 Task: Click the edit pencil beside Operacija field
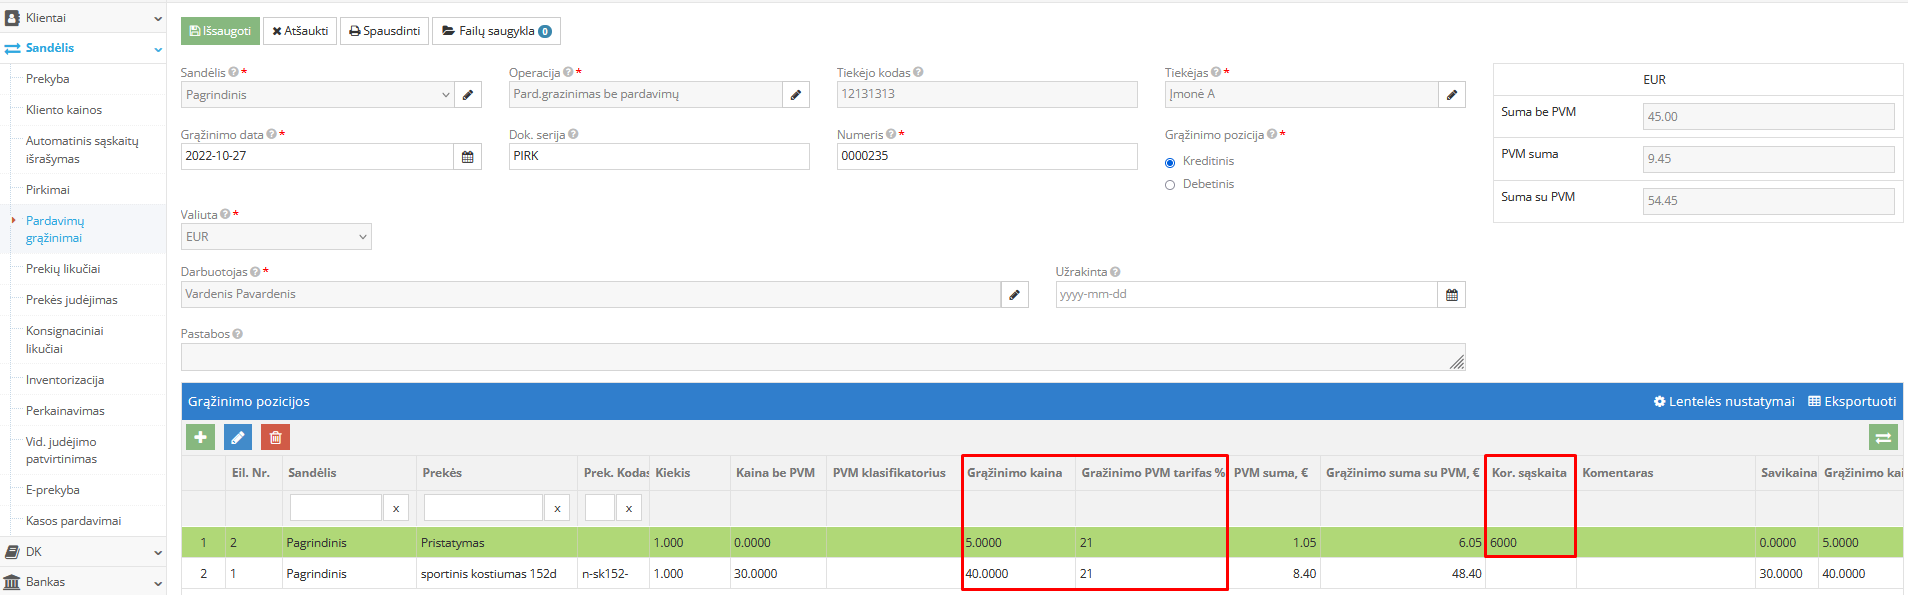pyautogui.click(x=795, y=95)
